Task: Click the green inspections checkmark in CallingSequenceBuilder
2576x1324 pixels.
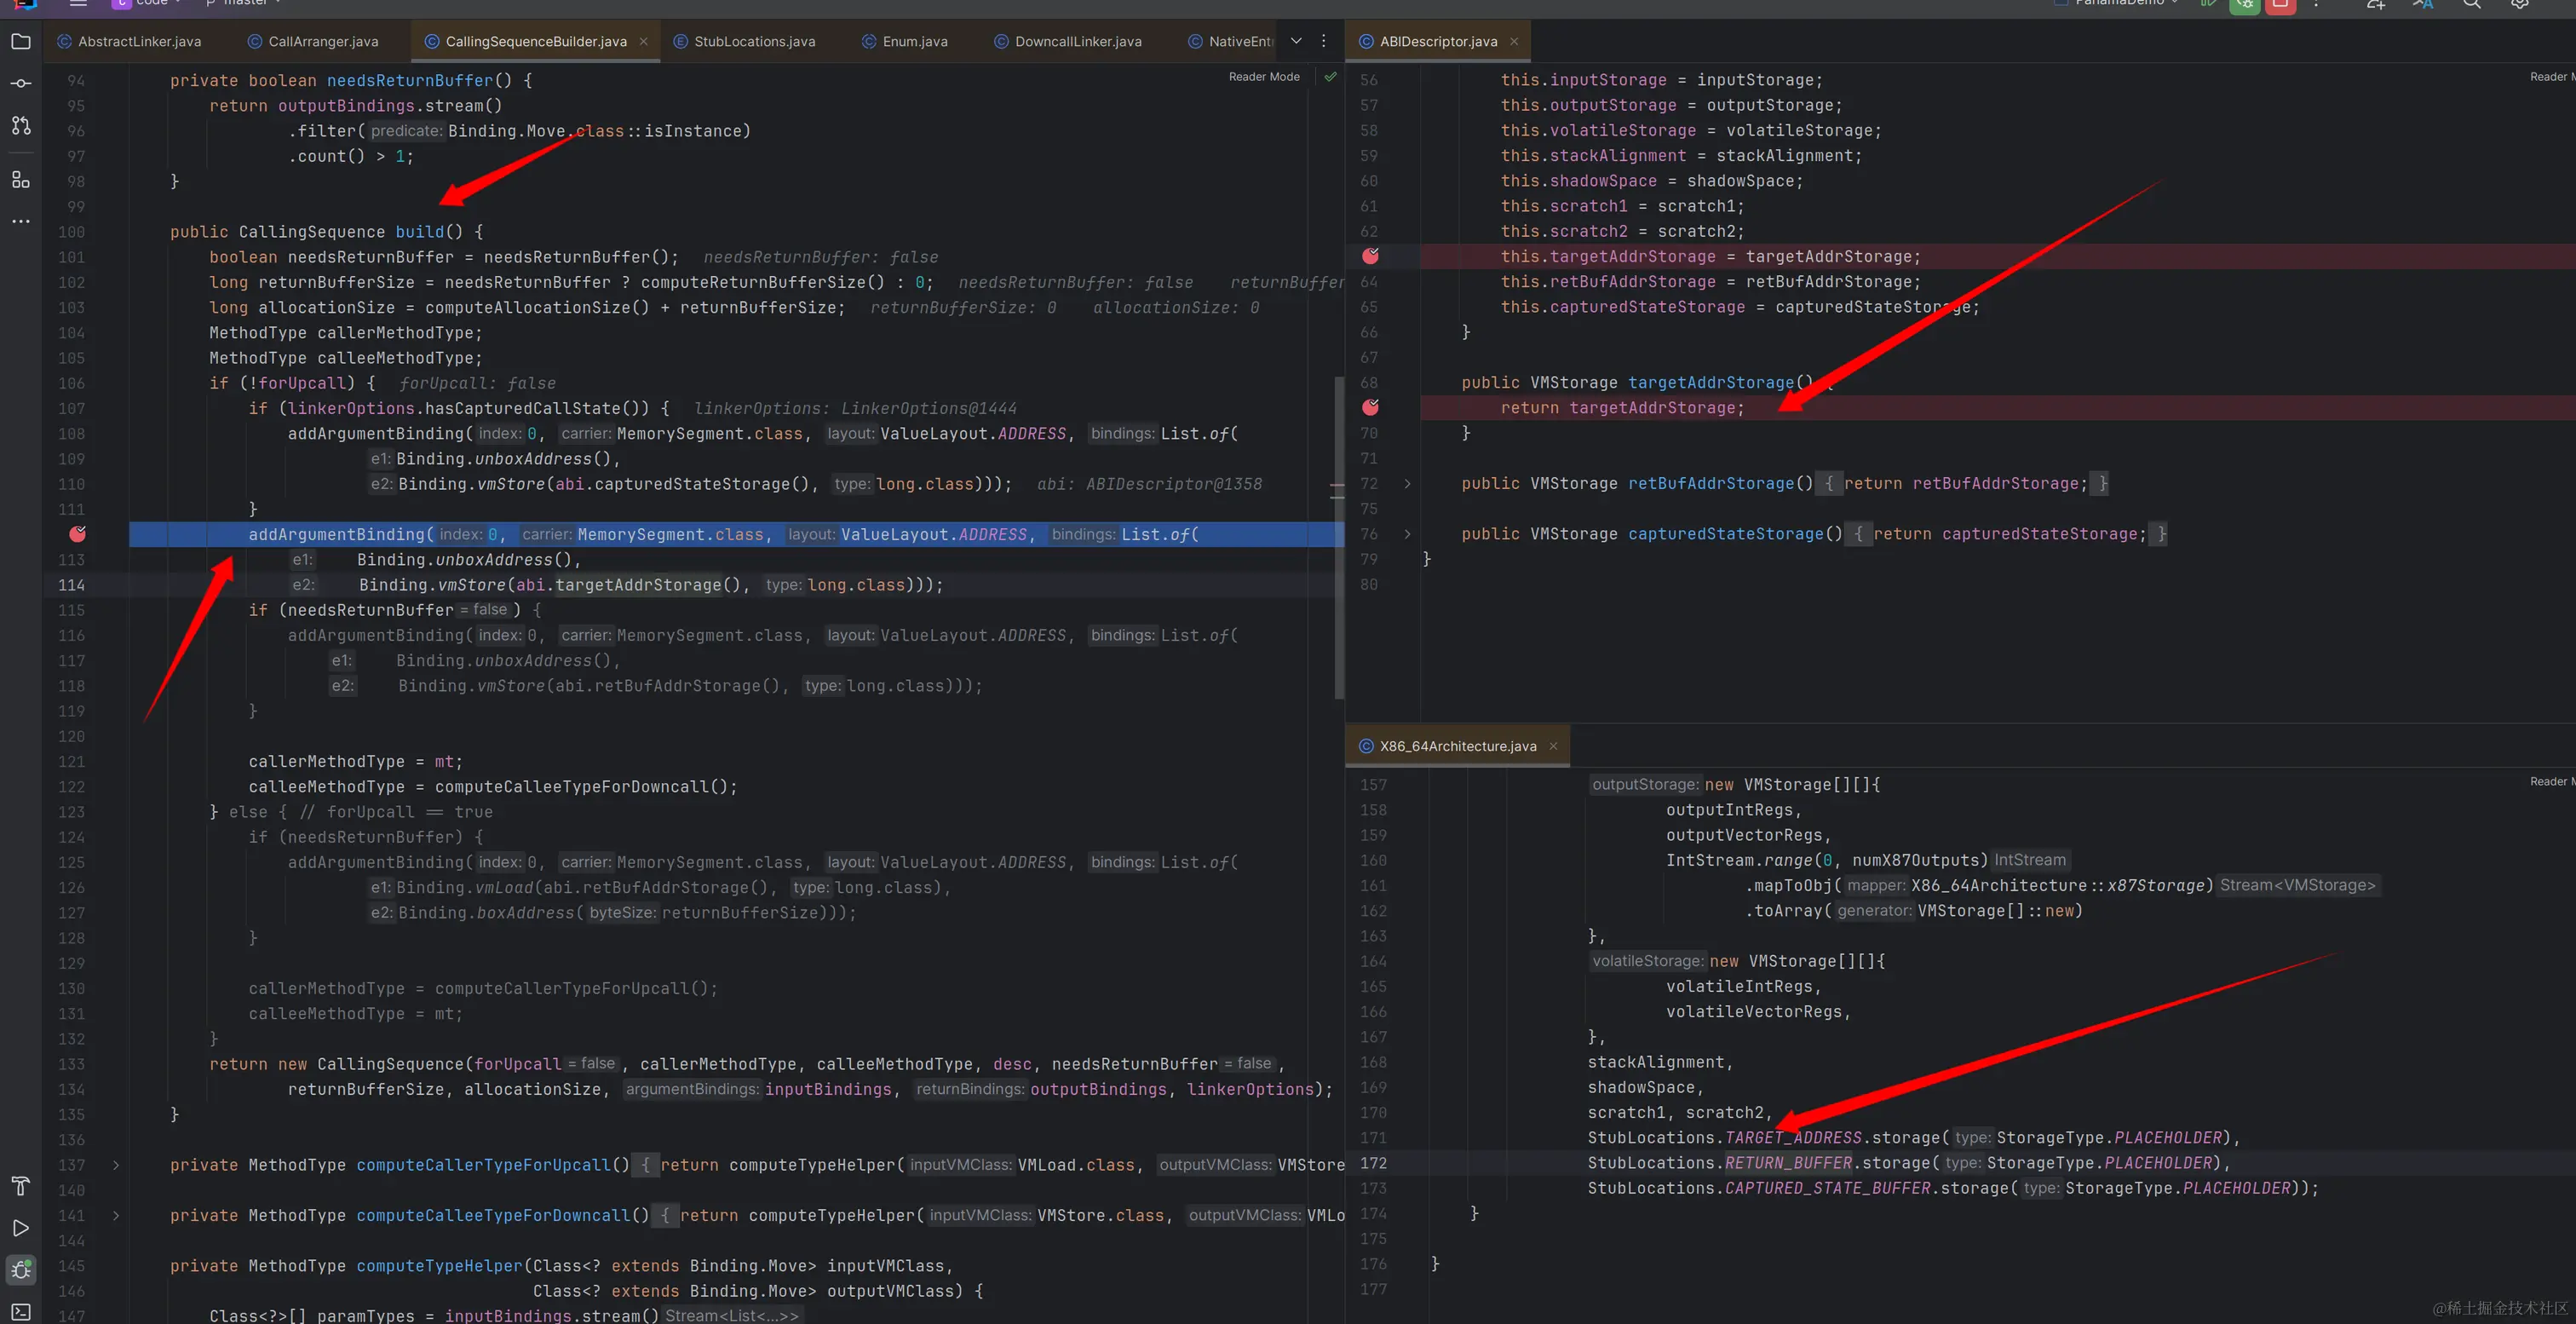Action: [x=1330, y=77]
